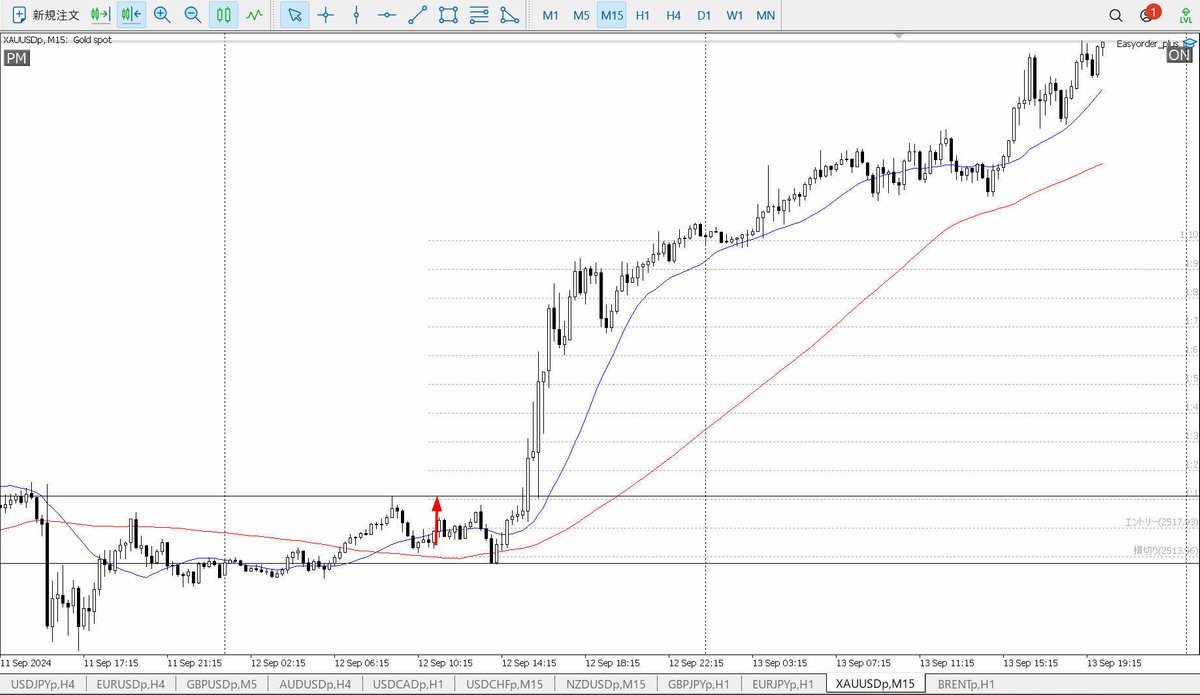Click the XAUUSDp, M15: Gold spot title
1200x695 pixels.
[57, 40]
